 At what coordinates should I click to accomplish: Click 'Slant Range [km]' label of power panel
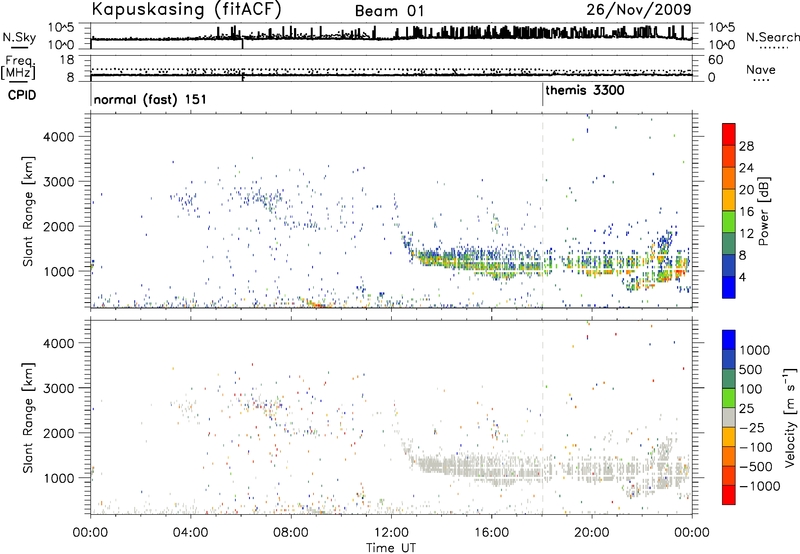click(28, 211)
